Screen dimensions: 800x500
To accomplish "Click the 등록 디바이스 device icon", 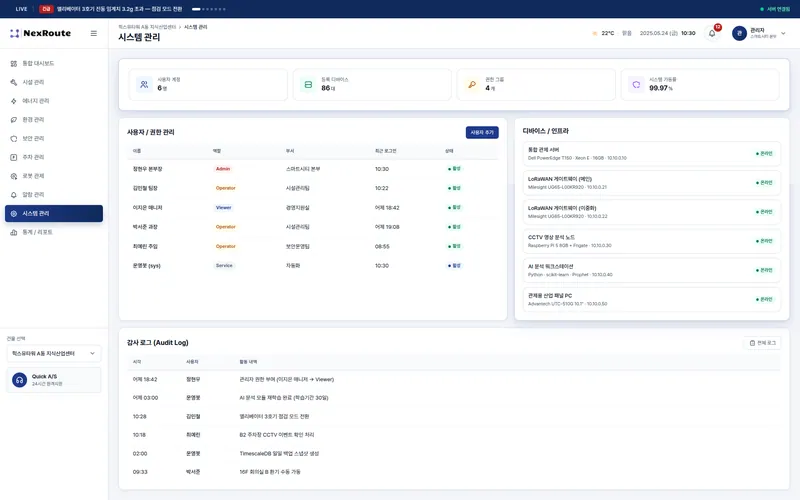I will point(308,85).
